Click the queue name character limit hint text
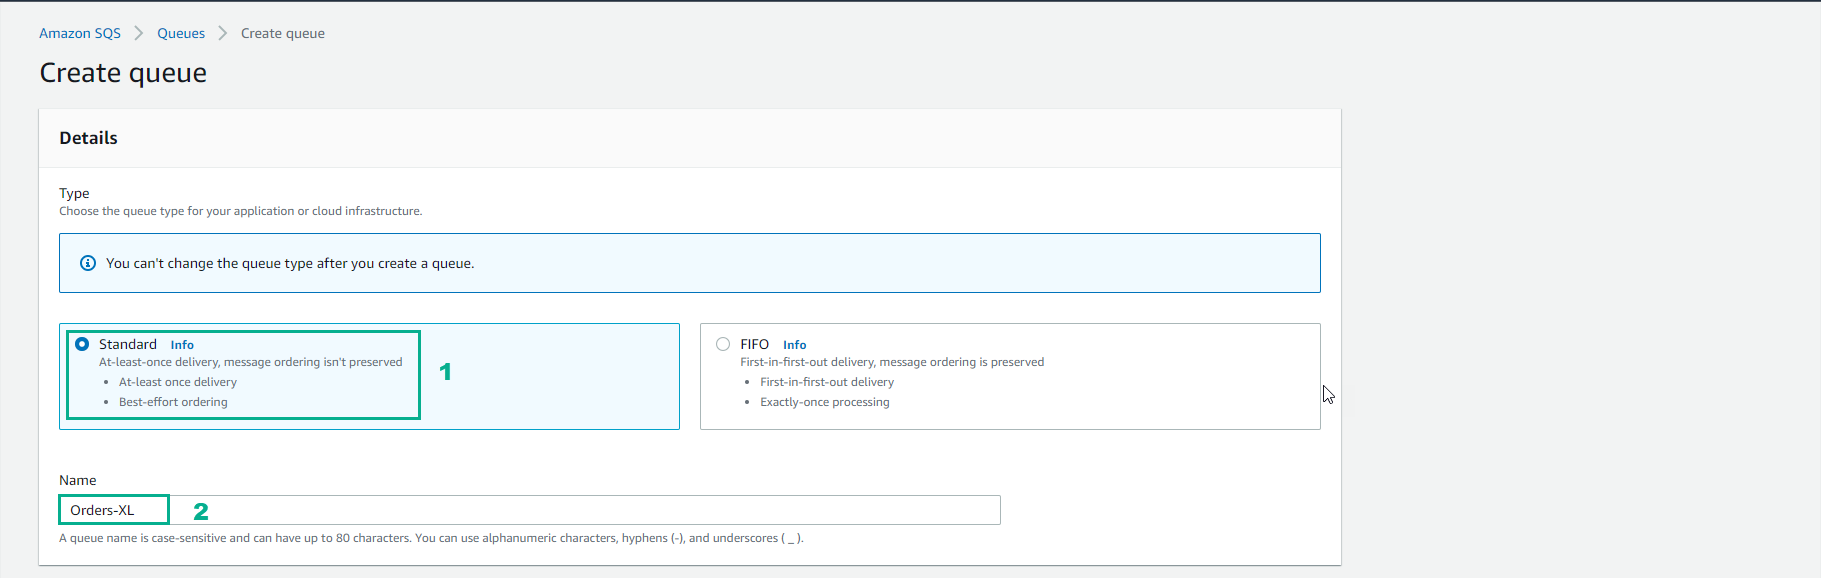 (x=431, y=538)
